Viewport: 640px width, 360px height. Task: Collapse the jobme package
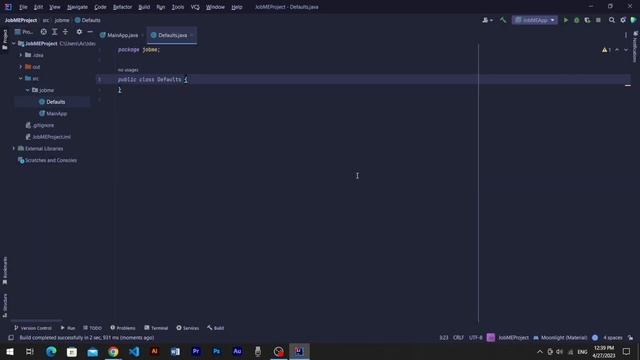pyautogui.click(x=28, y=90)
